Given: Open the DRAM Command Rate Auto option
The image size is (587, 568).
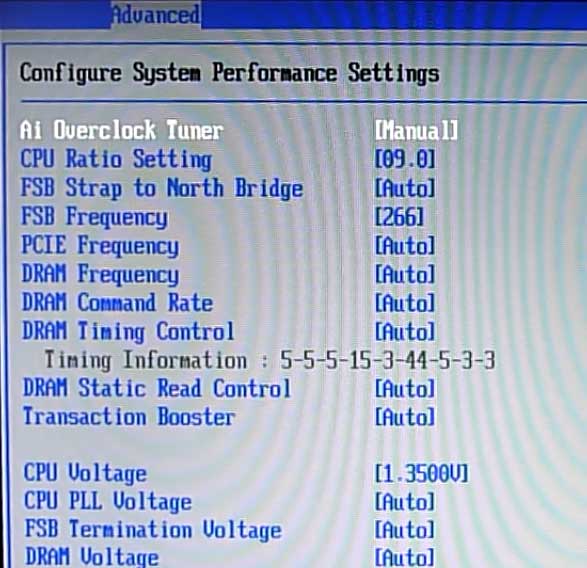Looking at the screenshot, I should coord(405,303).
